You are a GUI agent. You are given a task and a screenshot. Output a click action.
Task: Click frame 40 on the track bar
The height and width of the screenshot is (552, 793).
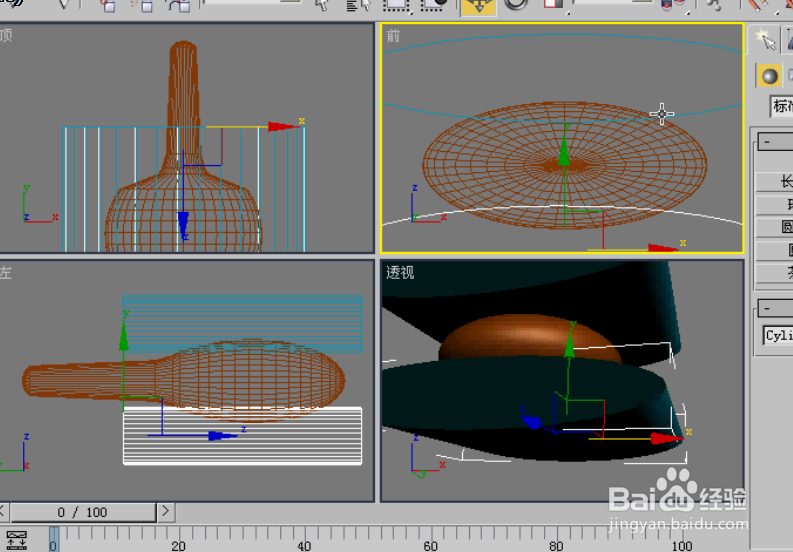[304, 546]
